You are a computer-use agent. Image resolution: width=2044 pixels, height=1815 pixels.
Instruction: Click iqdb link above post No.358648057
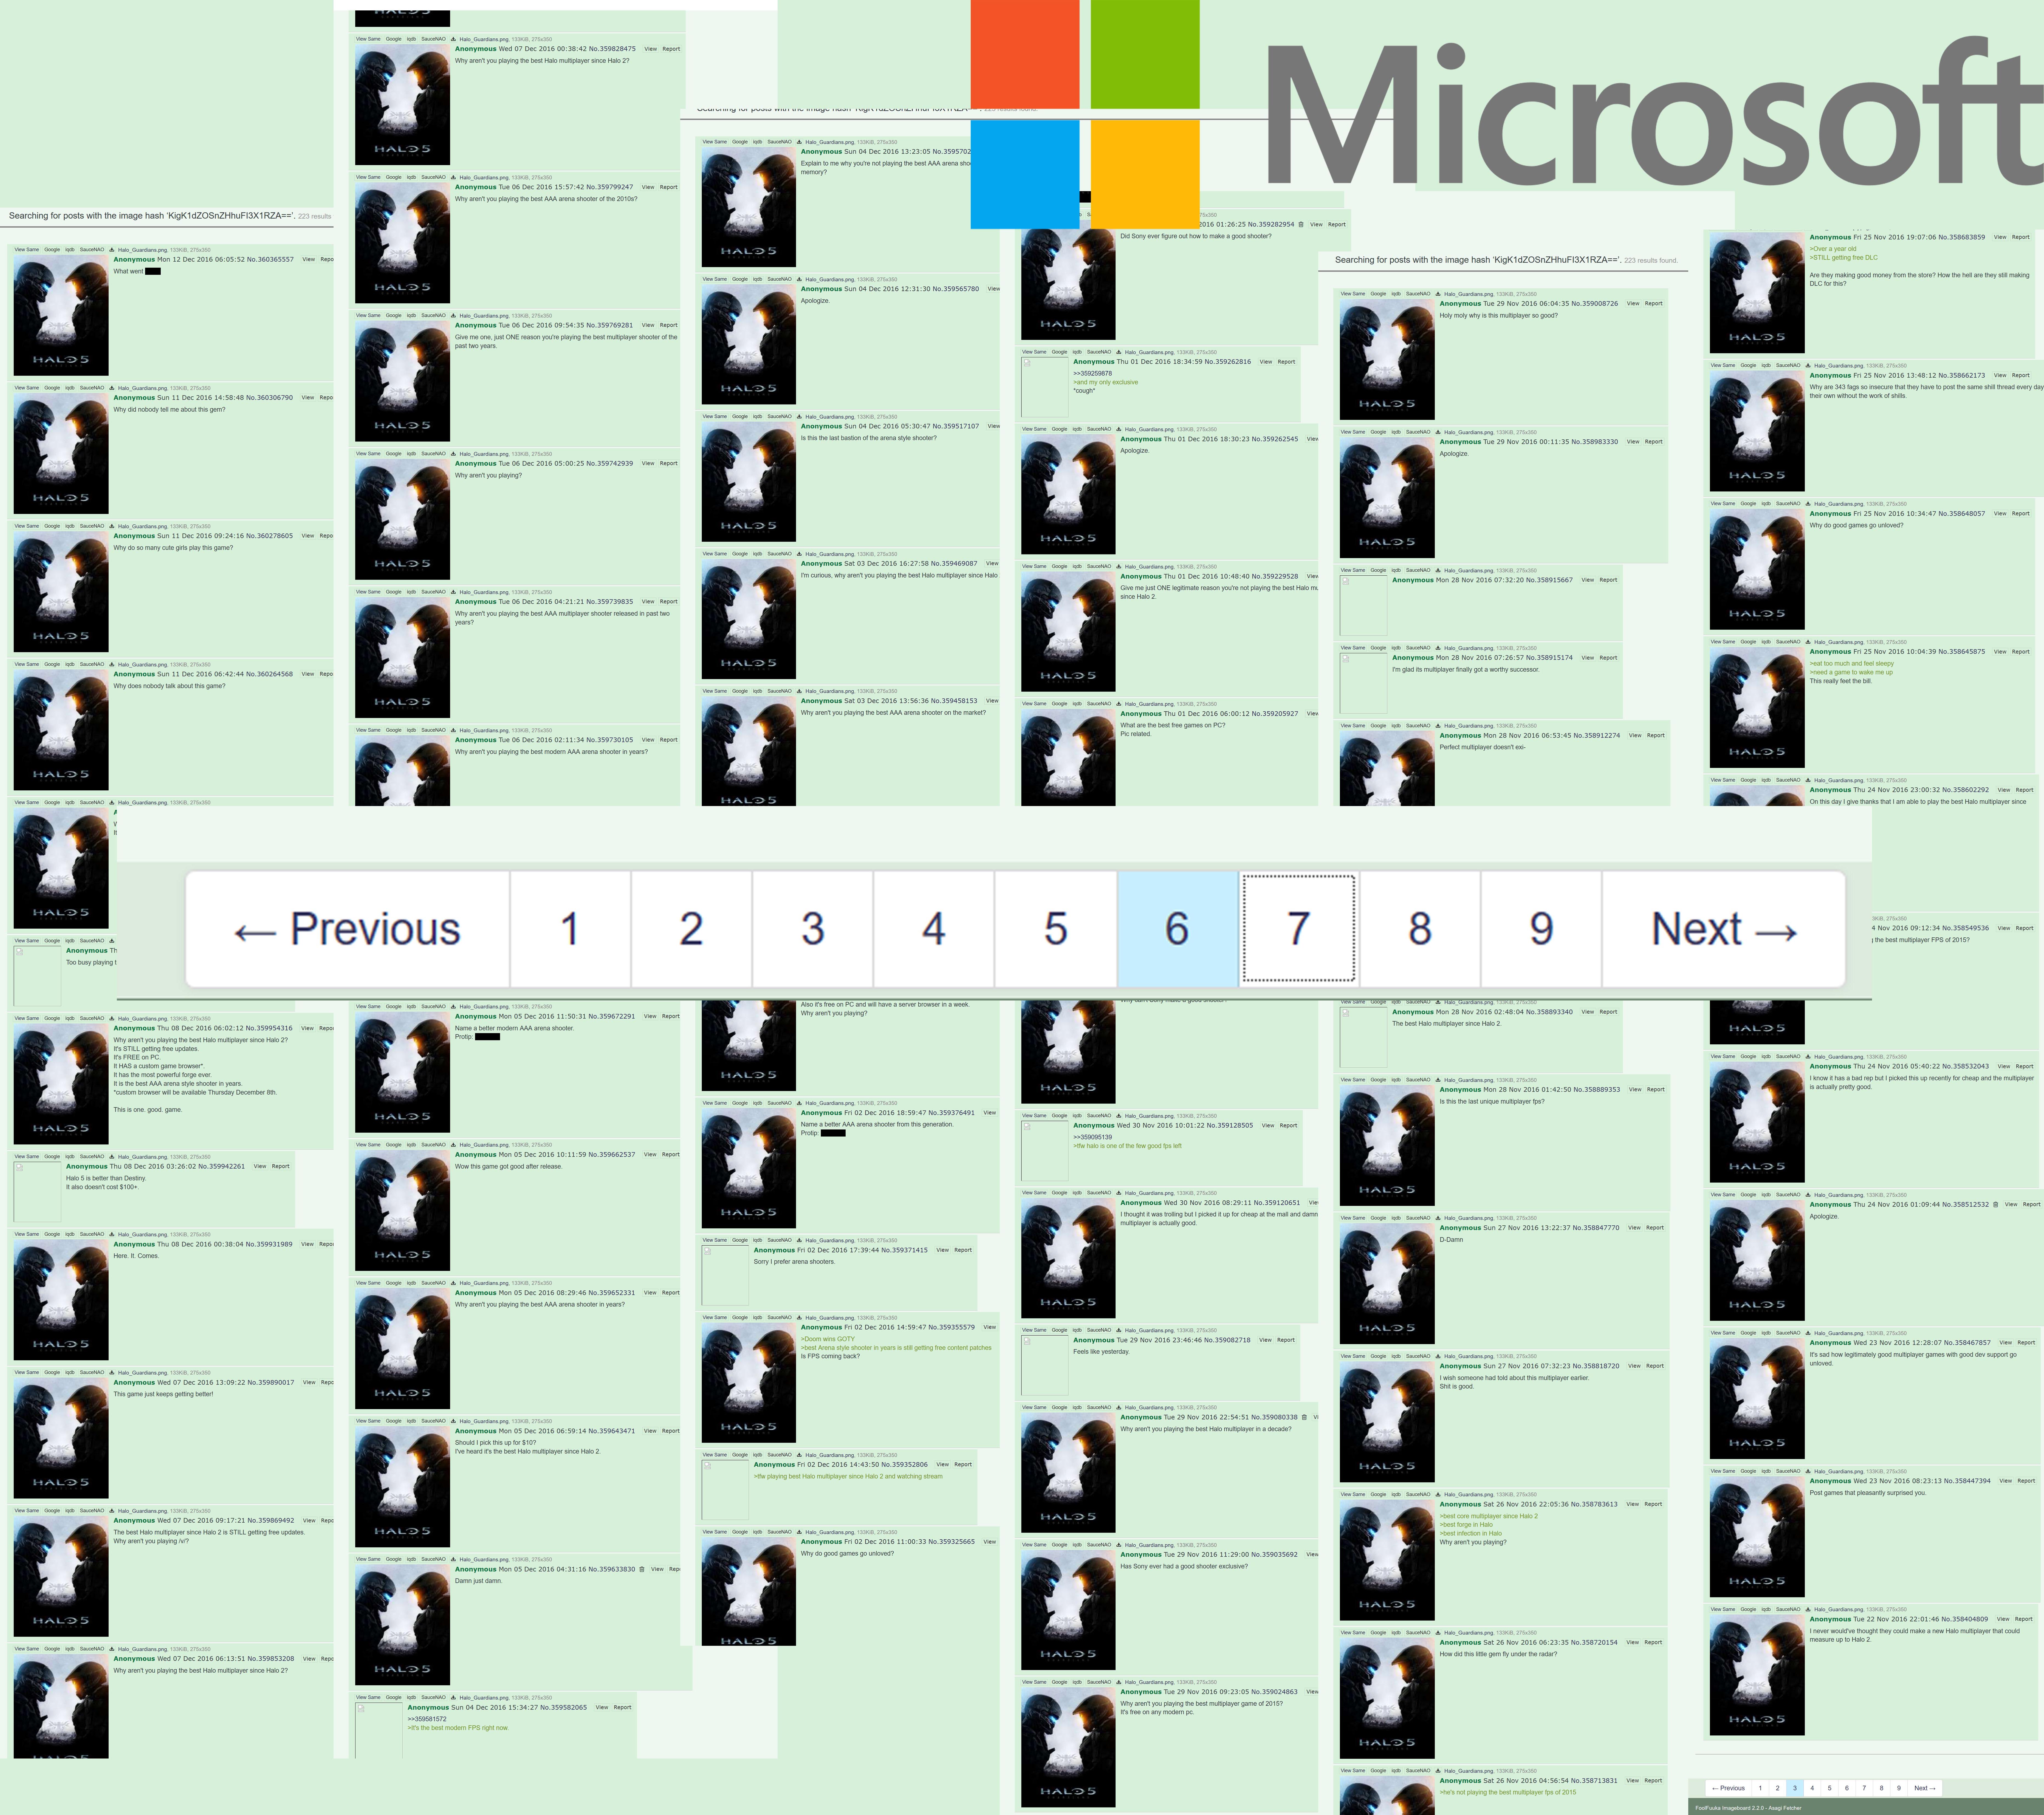[x=1766, y=504]
